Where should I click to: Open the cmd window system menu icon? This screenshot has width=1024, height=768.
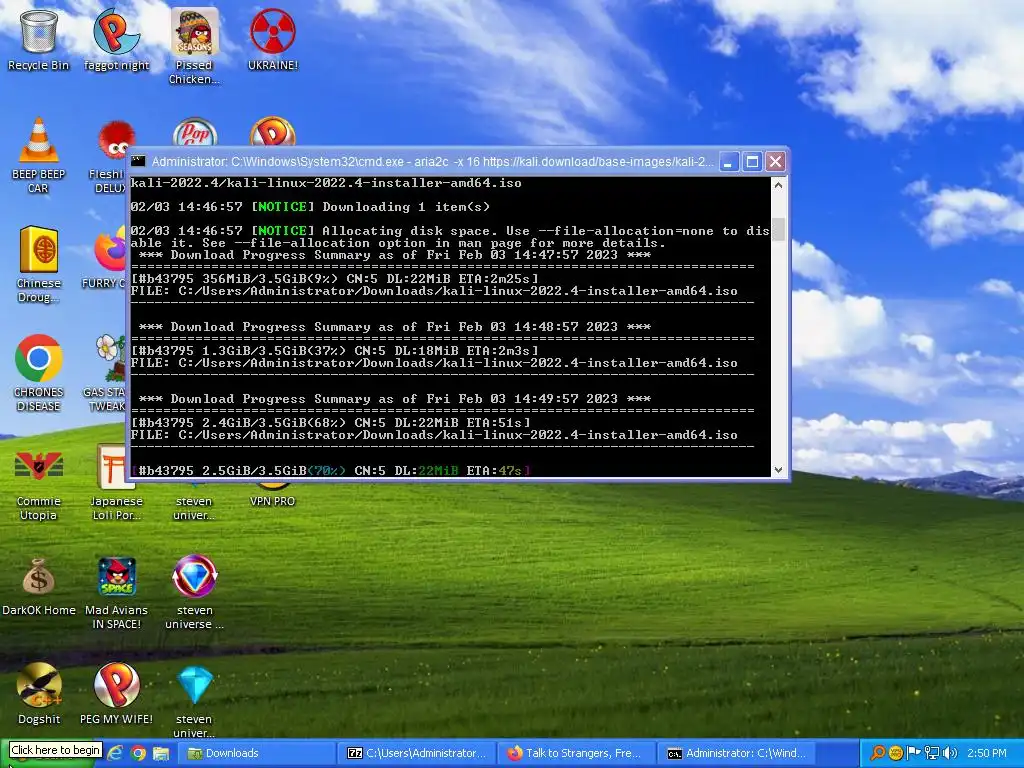138,161
